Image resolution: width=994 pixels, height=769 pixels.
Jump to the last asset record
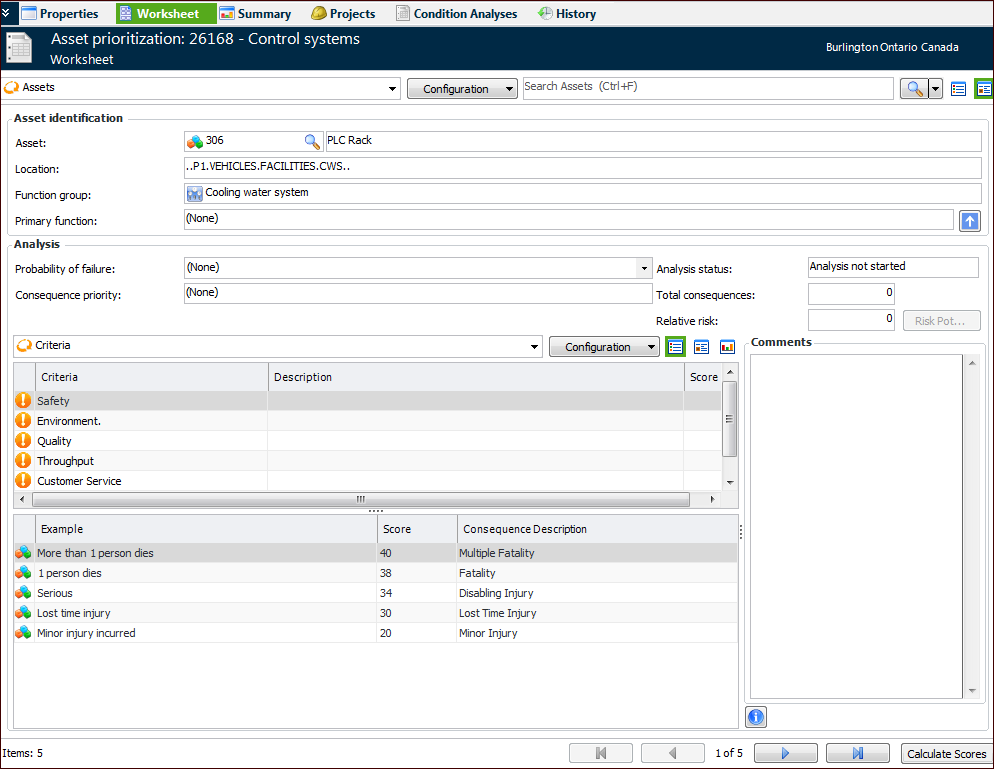click(857, 753)
